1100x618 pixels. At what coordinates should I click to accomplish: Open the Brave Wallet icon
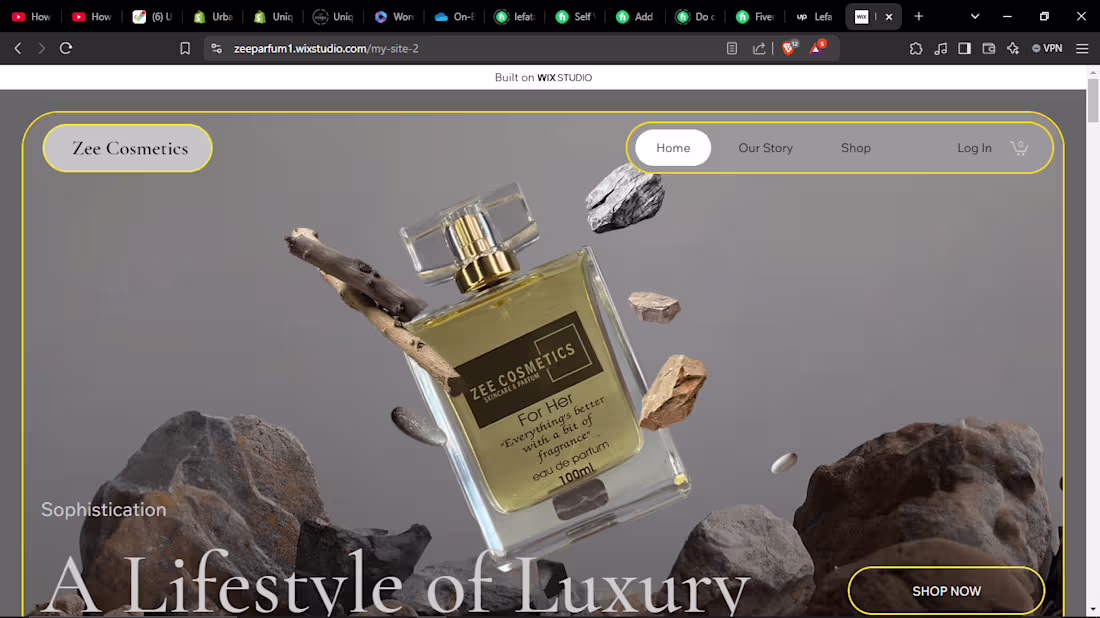988,48
